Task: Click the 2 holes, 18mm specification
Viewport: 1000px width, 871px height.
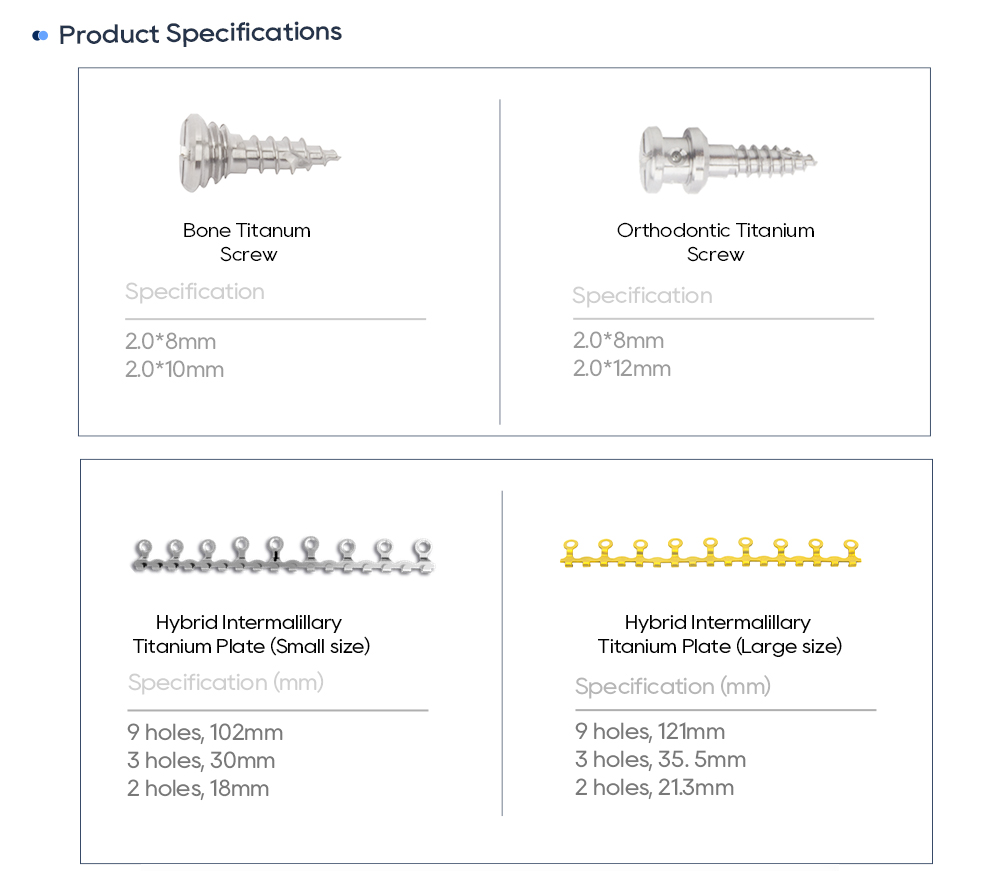Action: (198, 789)
